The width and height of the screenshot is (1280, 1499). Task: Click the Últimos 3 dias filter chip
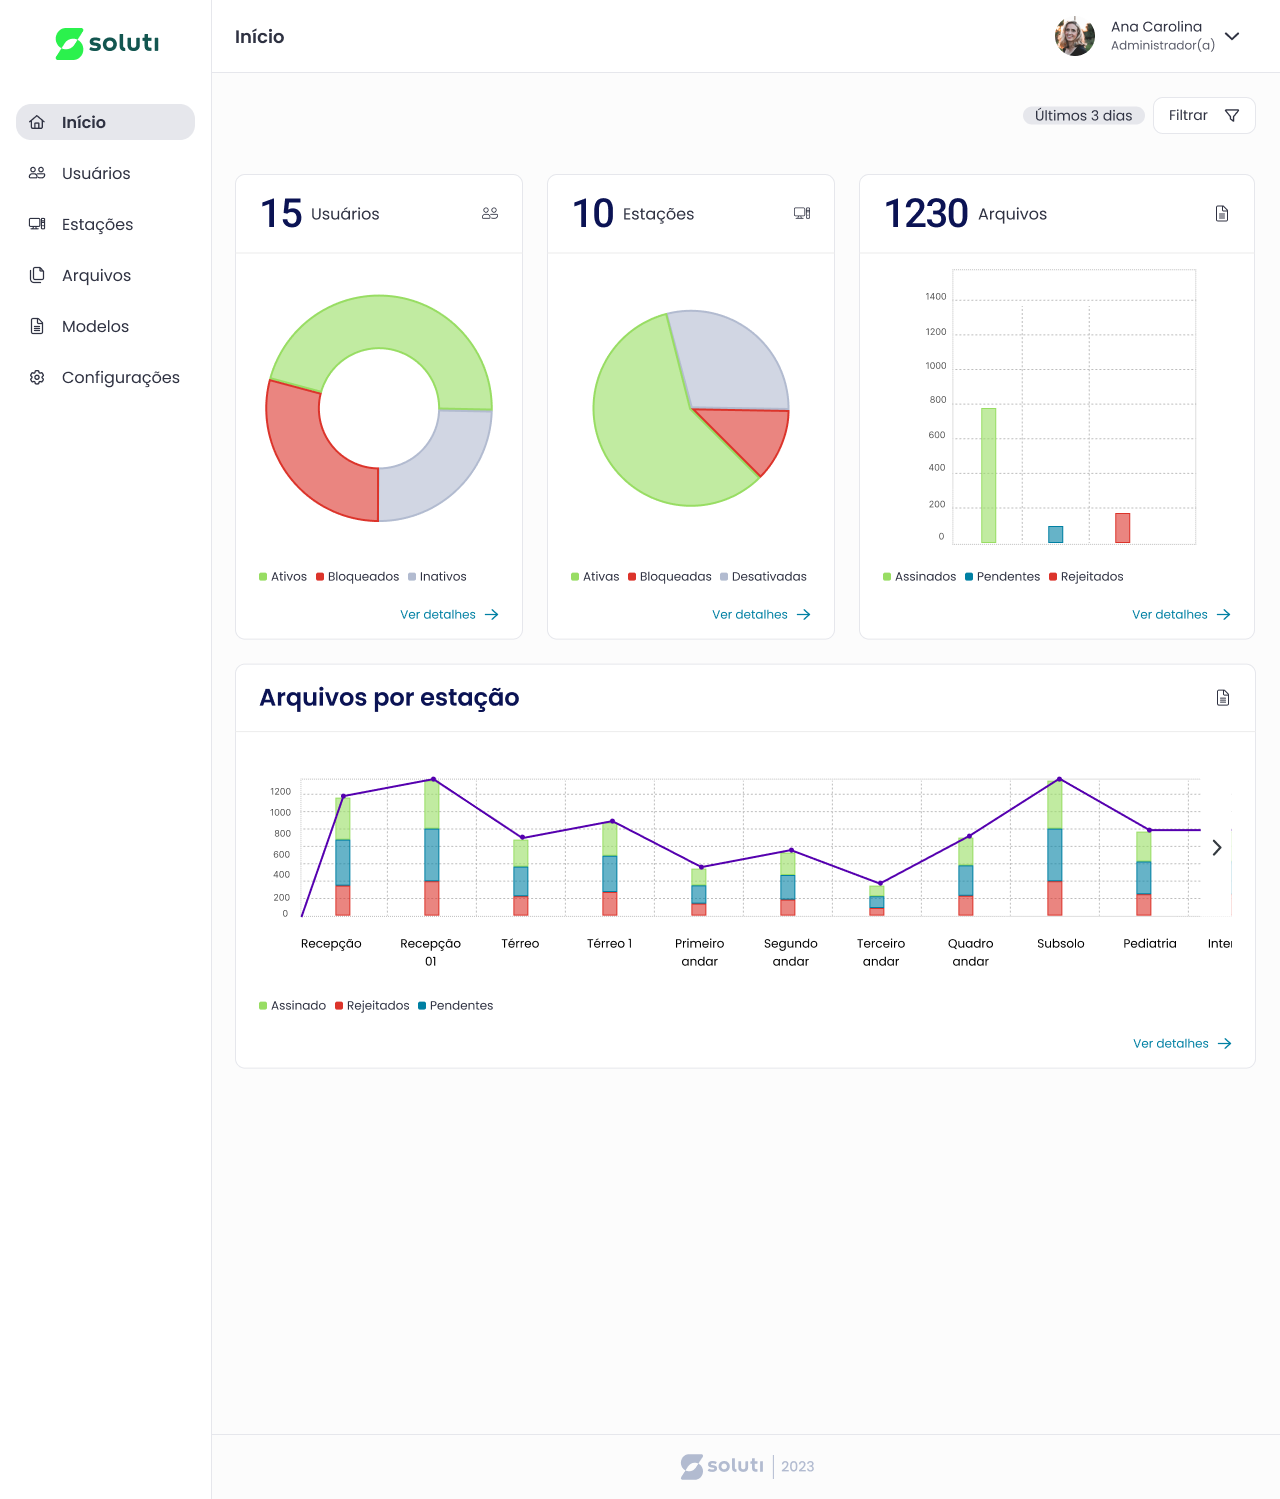pyautogui.click(x=1083, y=116)
